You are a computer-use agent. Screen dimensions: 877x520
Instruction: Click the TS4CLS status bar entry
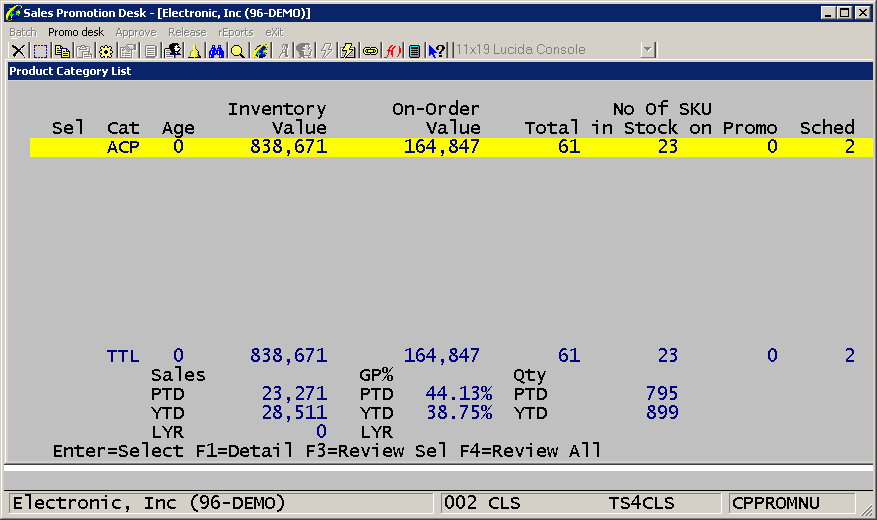point(642,503)
